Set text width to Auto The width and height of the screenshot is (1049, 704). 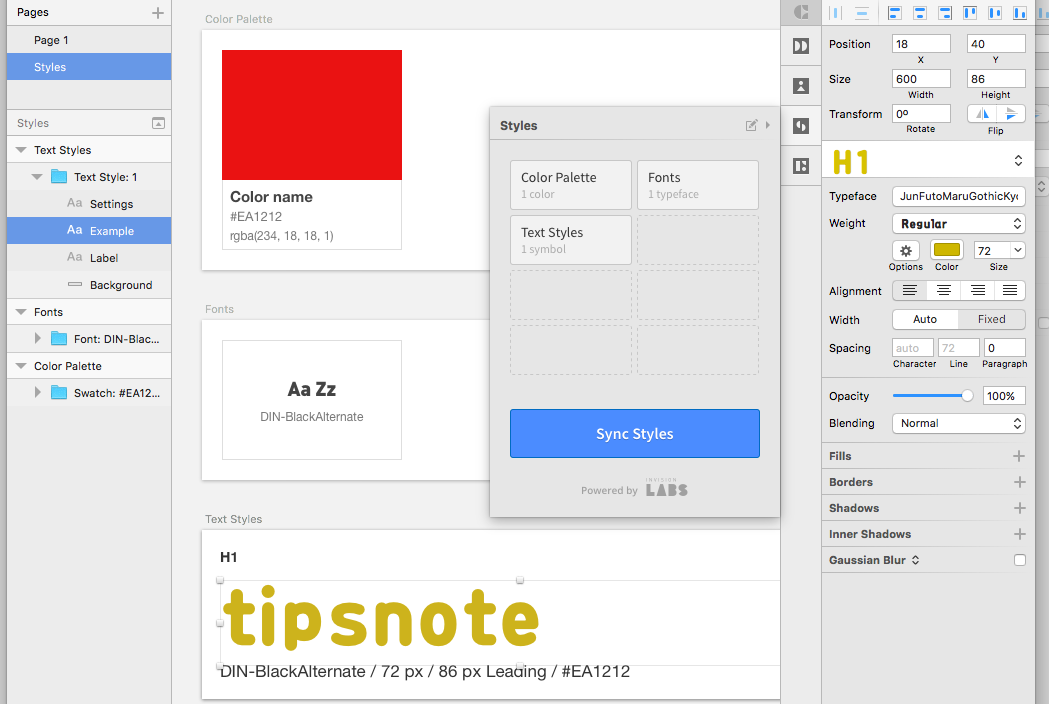925,319
